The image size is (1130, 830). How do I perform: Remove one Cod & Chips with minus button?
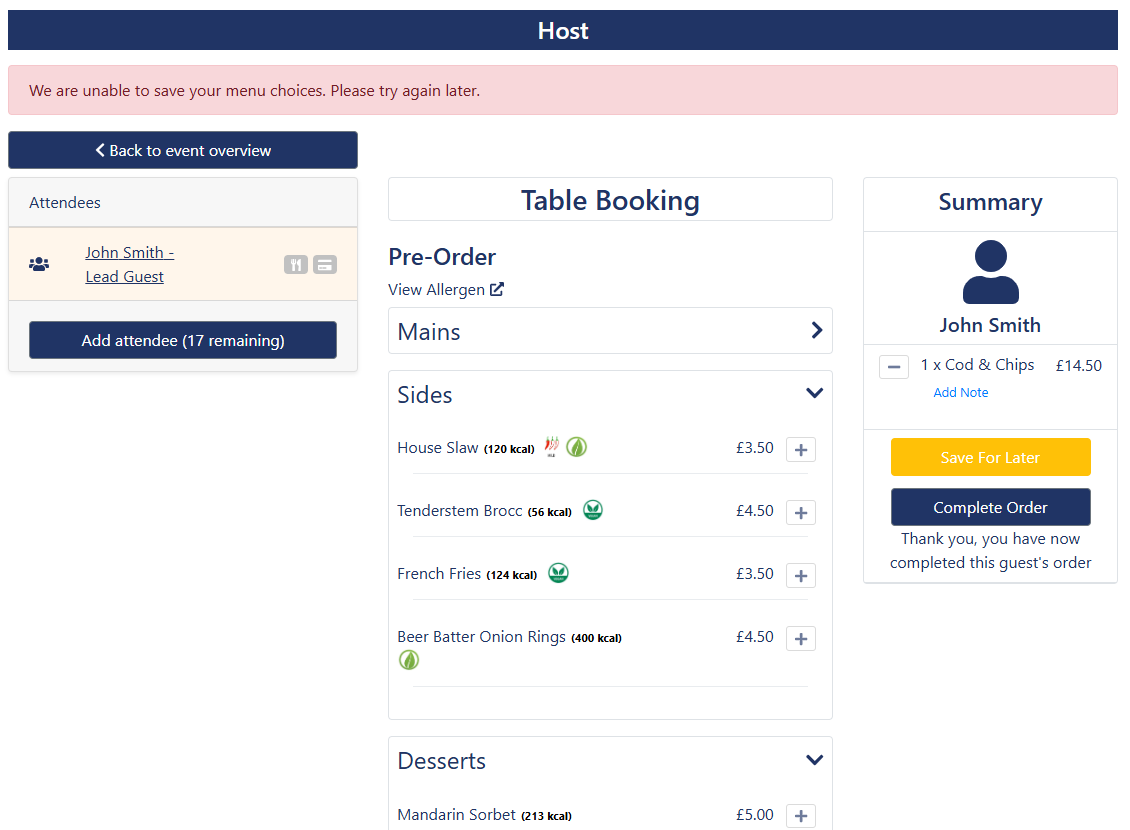pos(893,367)
